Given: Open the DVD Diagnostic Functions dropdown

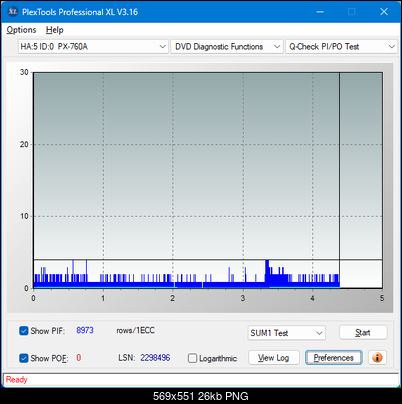Looking at the screenshot, I should (x=227, y=47).
